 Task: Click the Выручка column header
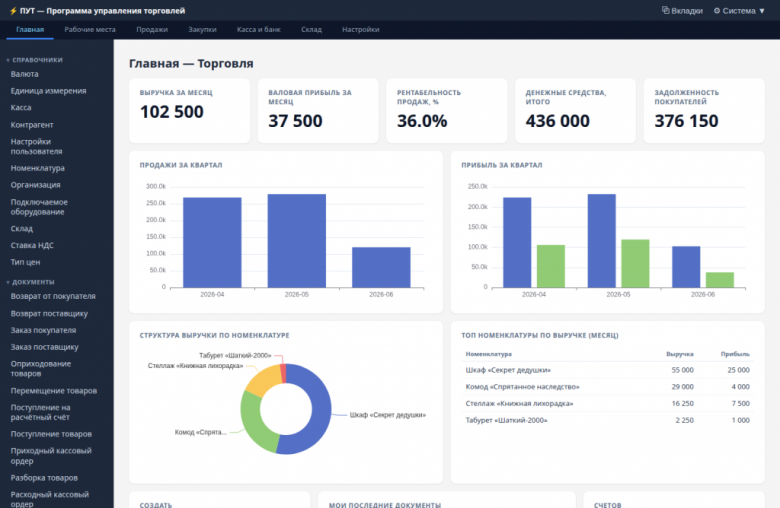[680, 354]
